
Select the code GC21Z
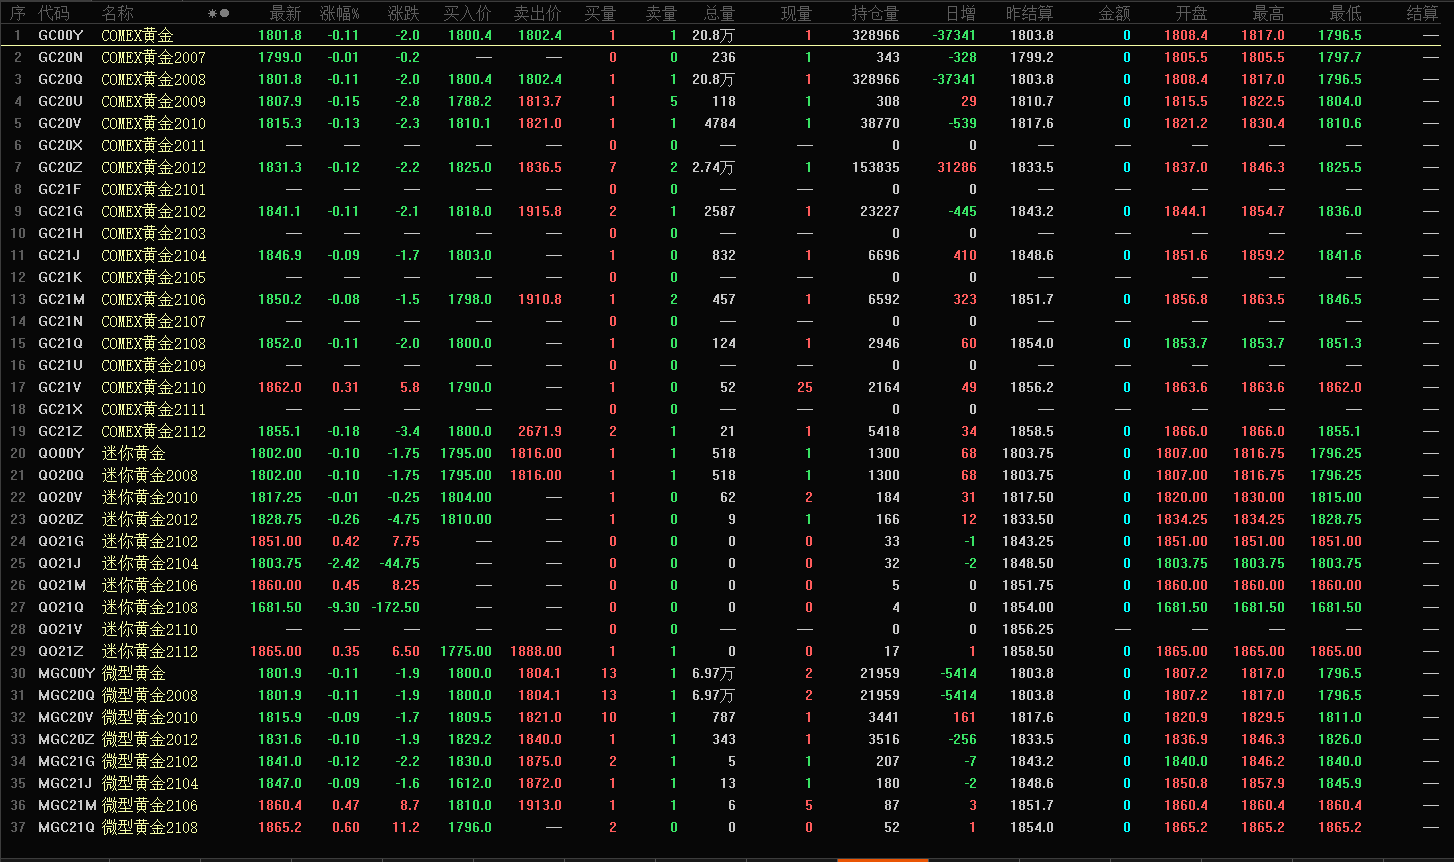coord(61,431)
